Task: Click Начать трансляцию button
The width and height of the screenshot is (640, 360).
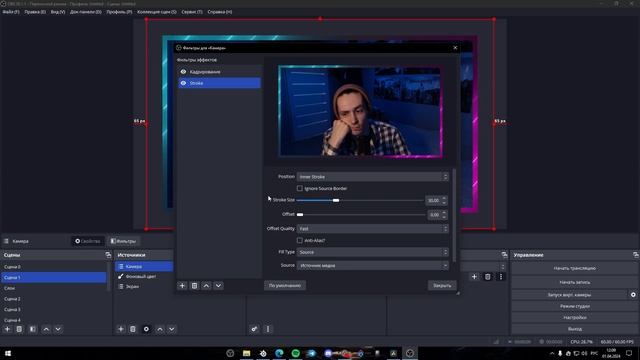Action: point(574,268)
